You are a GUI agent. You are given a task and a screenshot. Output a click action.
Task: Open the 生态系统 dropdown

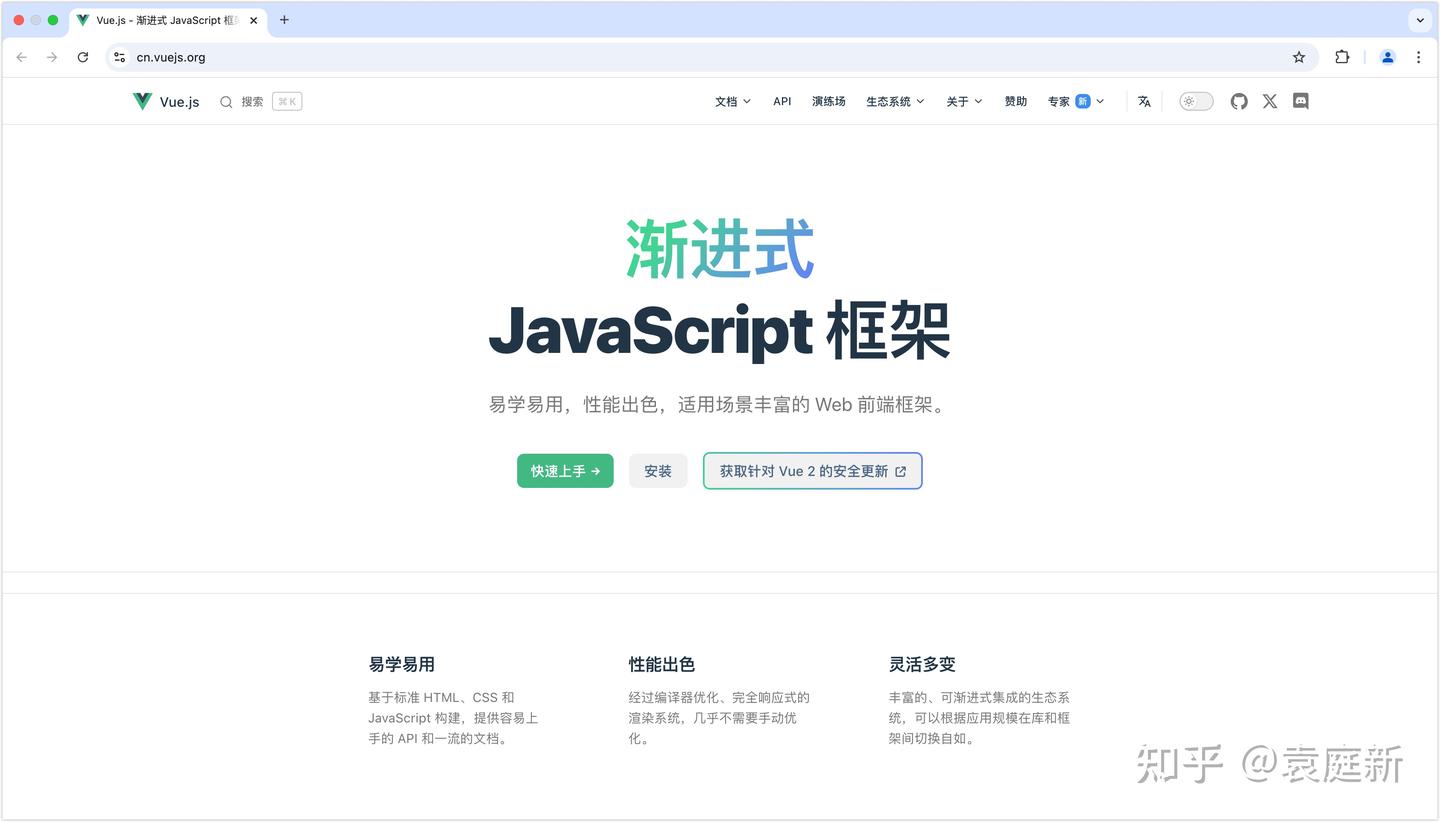pyautogui.click(x=894, y=101)
